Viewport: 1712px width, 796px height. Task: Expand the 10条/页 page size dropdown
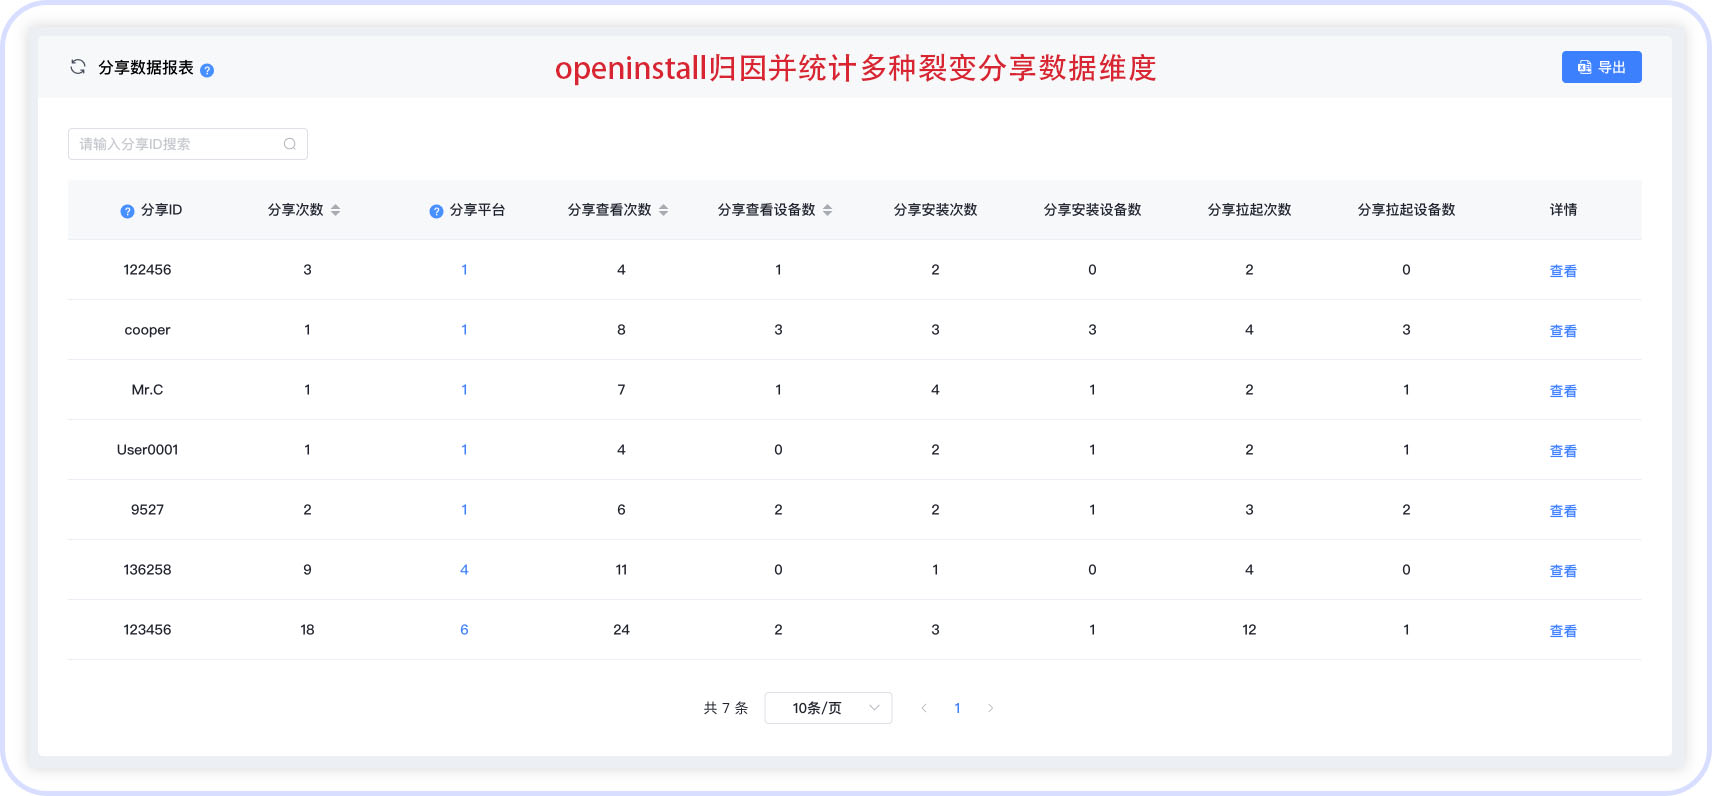(828, 708)
